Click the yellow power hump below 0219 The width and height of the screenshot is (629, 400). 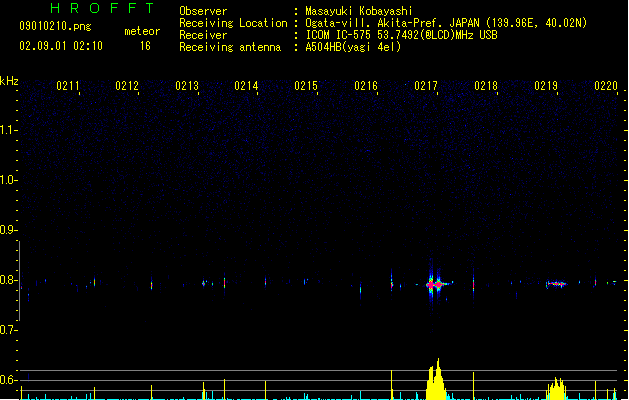point(556,388)
